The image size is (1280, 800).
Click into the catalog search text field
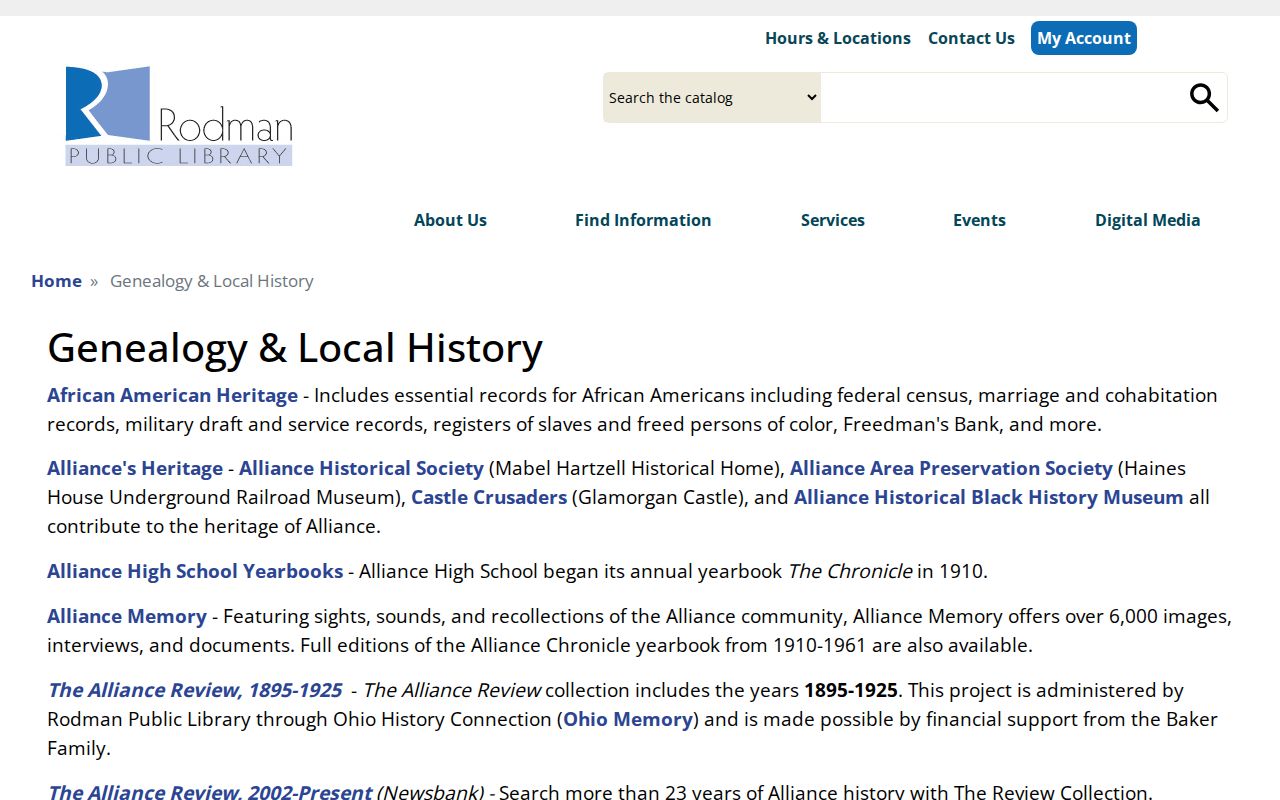coord(1001,97)
